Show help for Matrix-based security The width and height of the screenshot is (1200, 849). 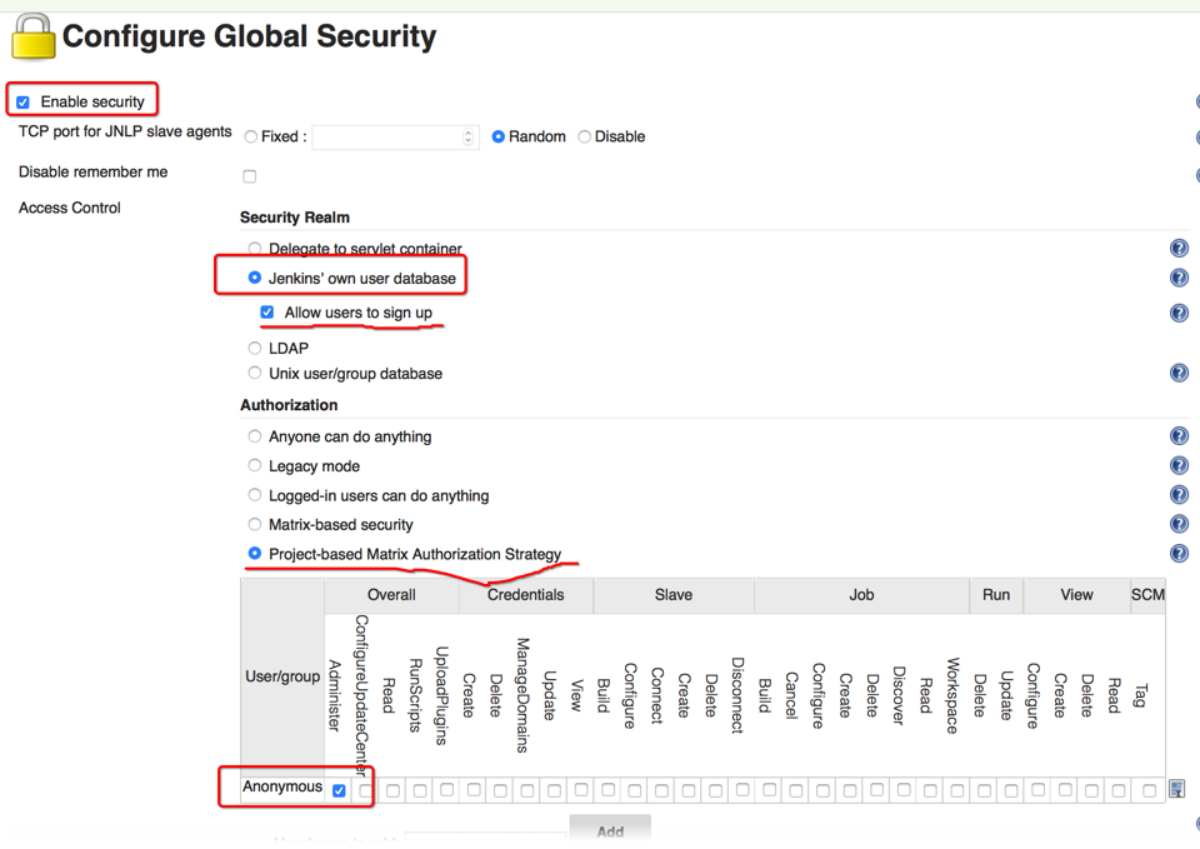point(1179,524)
